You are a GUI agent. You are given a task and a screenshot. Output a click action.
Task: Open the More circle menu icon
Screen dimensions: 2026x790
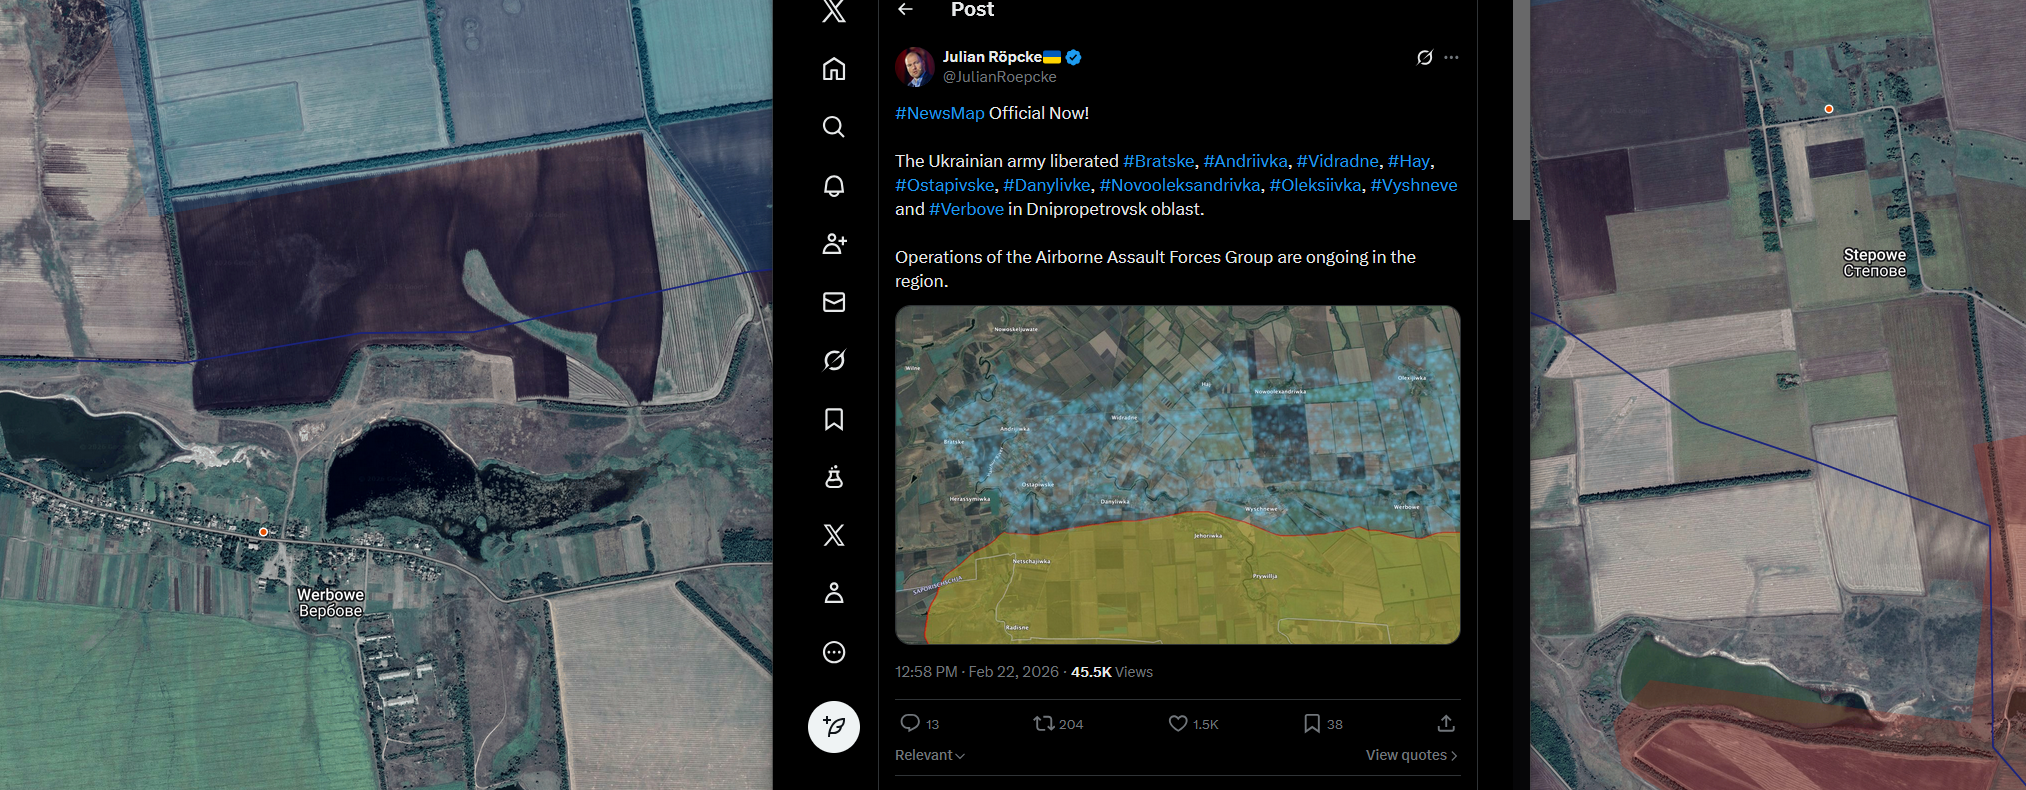click(833, 652)
